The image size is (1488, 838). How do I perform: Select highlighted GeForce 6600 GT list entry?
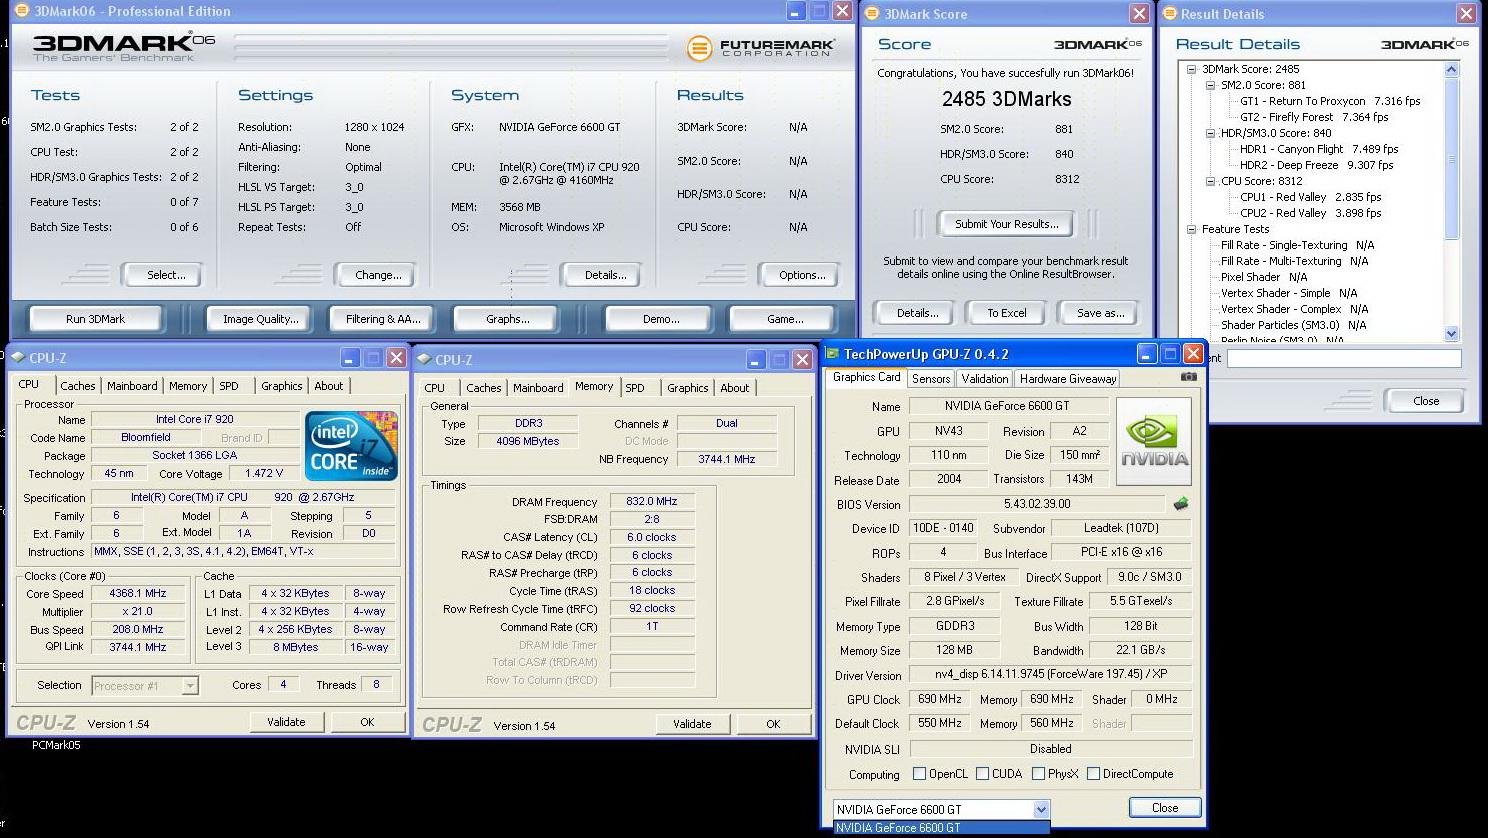(941, 828)
